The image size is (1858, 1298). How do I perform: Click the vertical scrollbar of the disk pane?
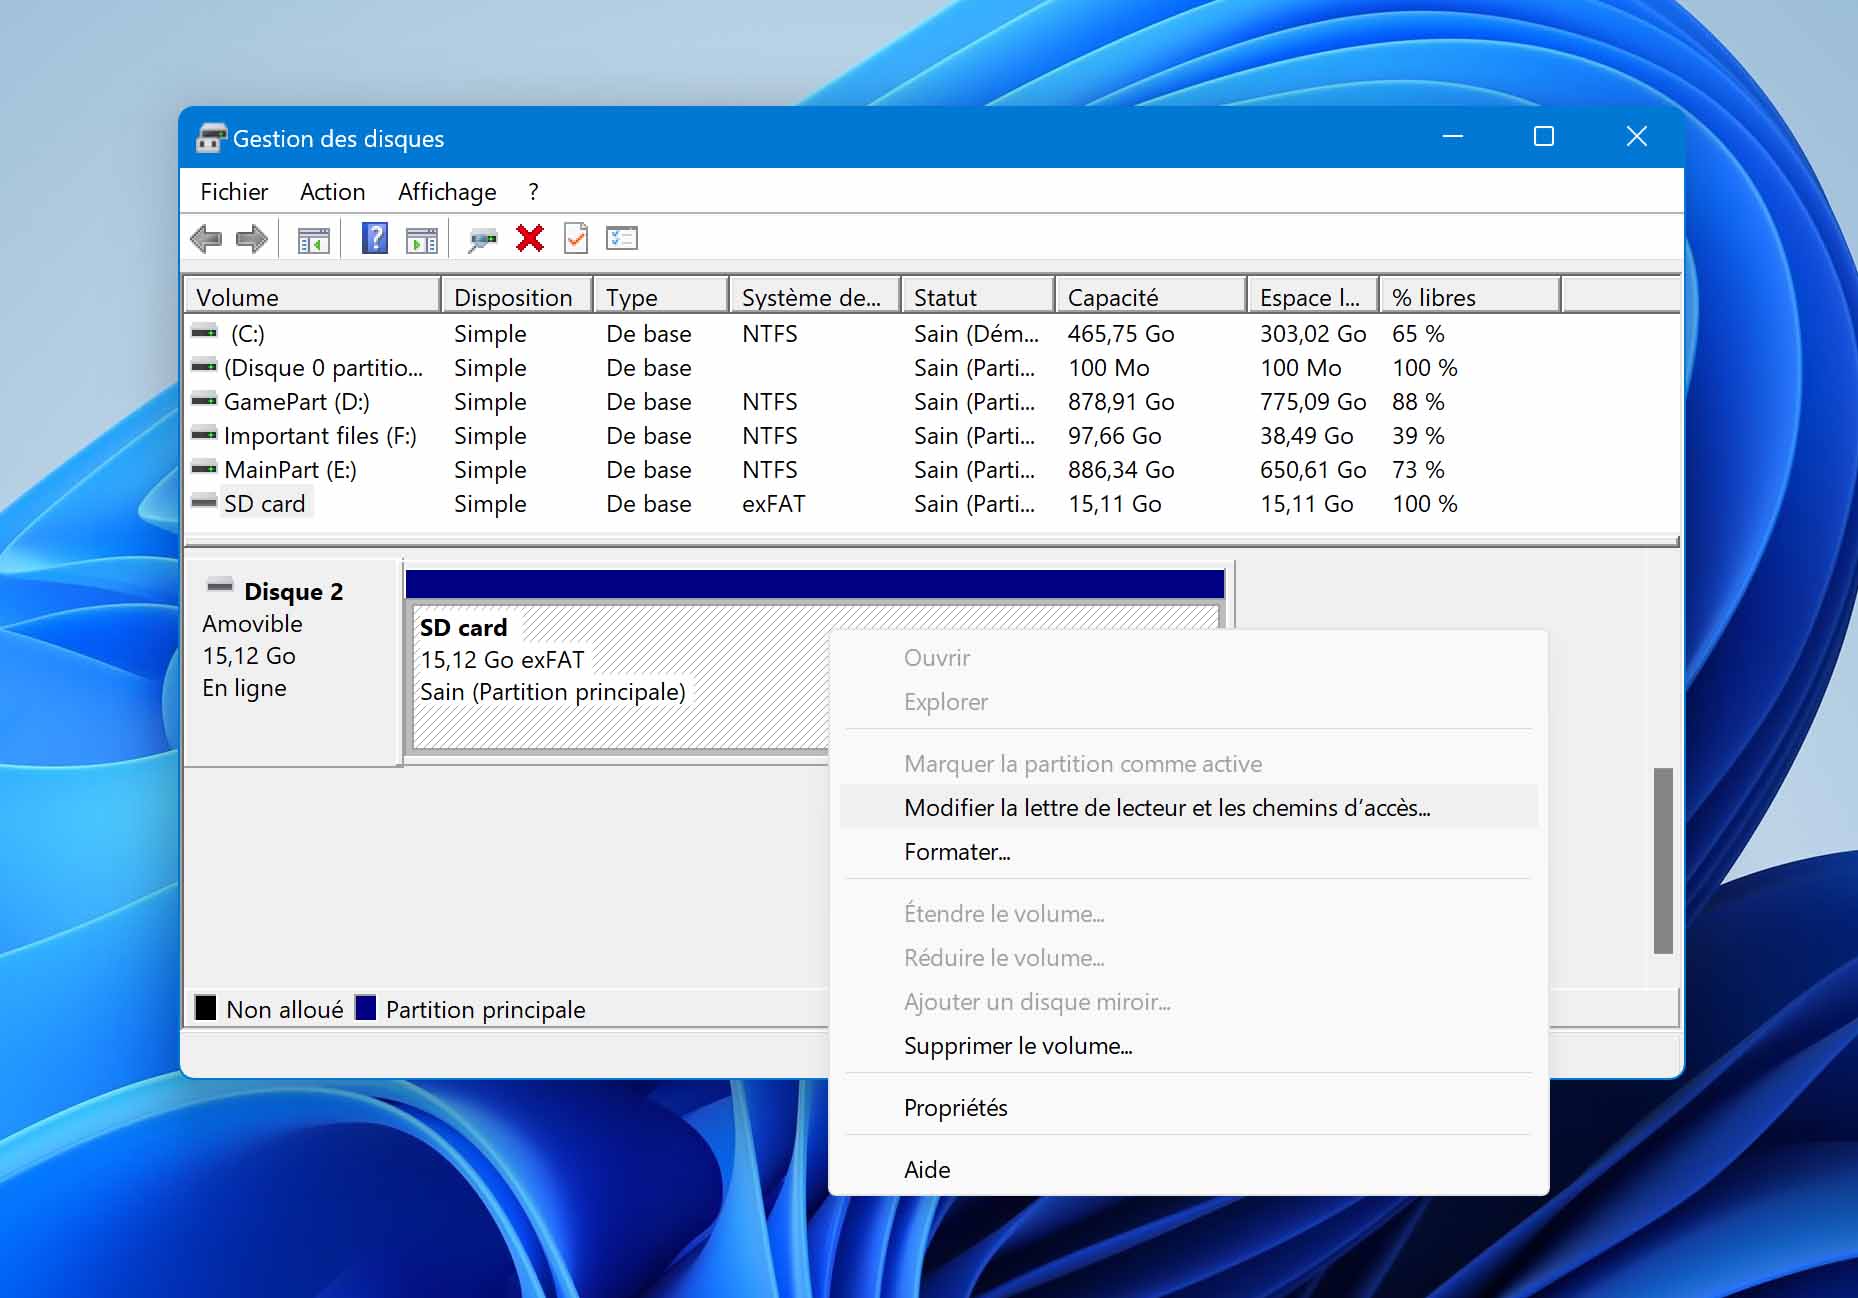(1663, 860)
